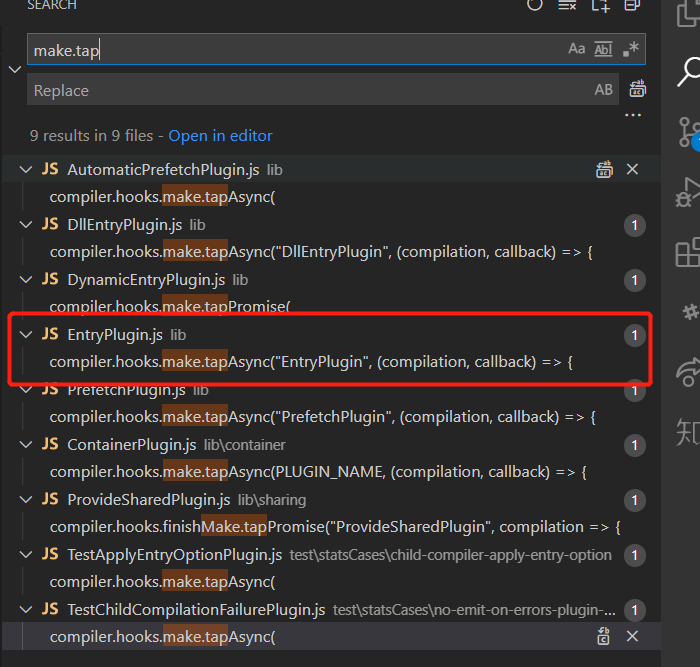700x667 pixels.
Task: Open a new search editor
Action: (x=600, y=5)
